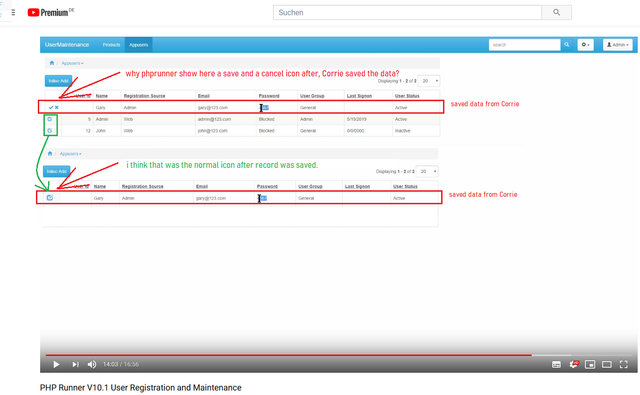Open the navbar gear settings dropdown

[x=585, y=45]
